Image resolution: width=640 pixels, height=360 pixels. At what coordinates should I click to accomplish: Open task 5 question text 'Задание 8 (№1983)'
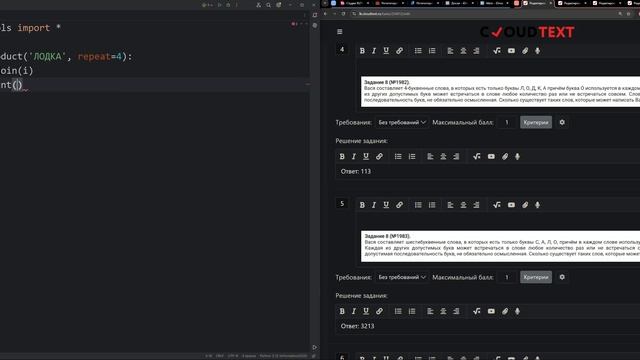[387, 236]
